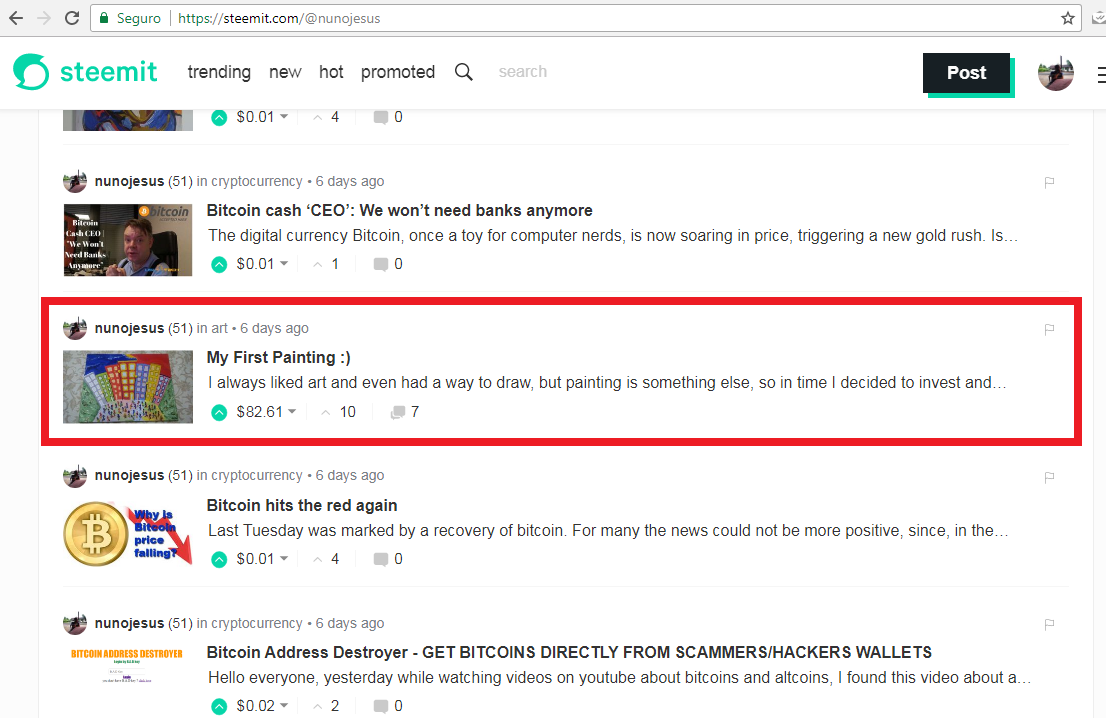The height and width of the screenshot is (718, 1106).
Task: Upvote the Bitcoin cash CEO post
Action: pyautogui.click(x=219, y=264)
